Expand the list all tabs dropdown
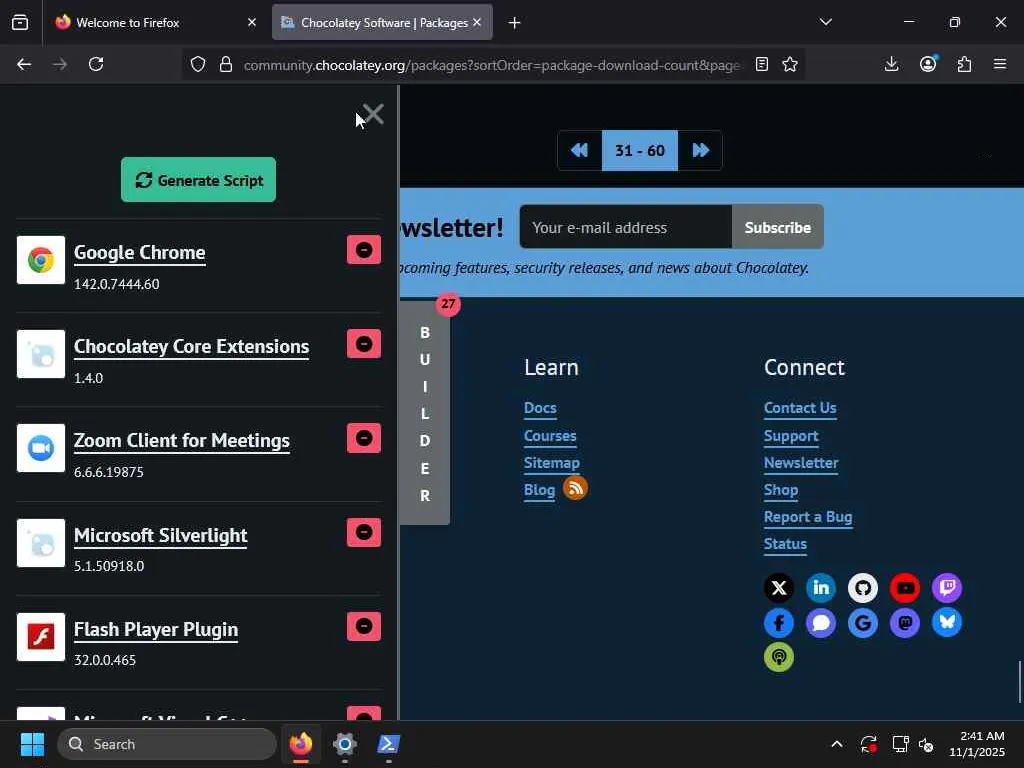This screenshot has width=1024, height=768. point(825,22)
